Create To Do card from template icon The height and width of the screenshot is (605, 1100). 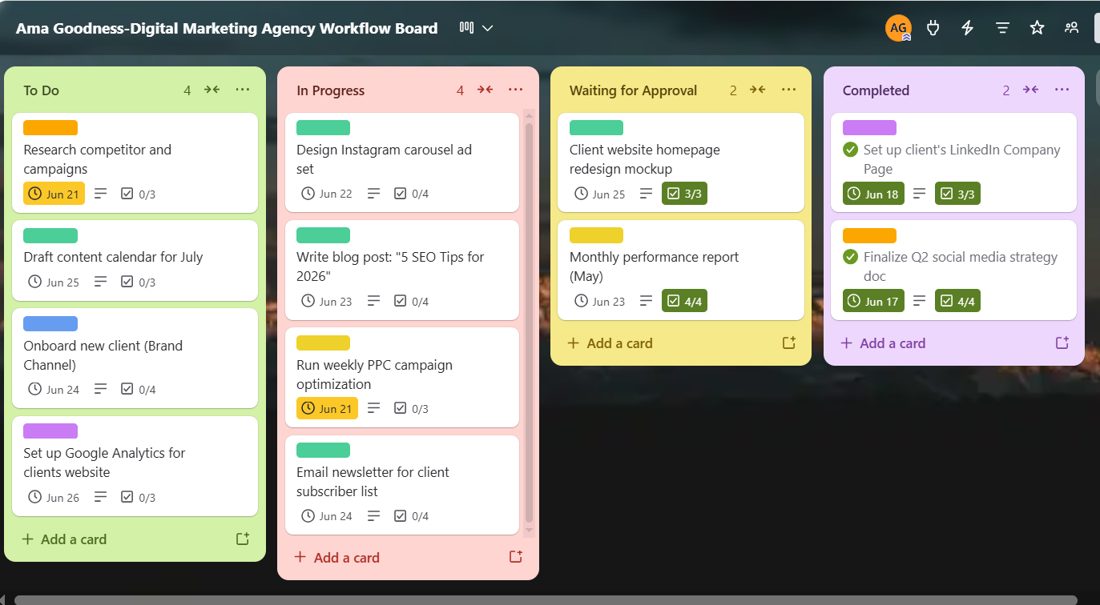pyautogui.click(x=243, y=539)
